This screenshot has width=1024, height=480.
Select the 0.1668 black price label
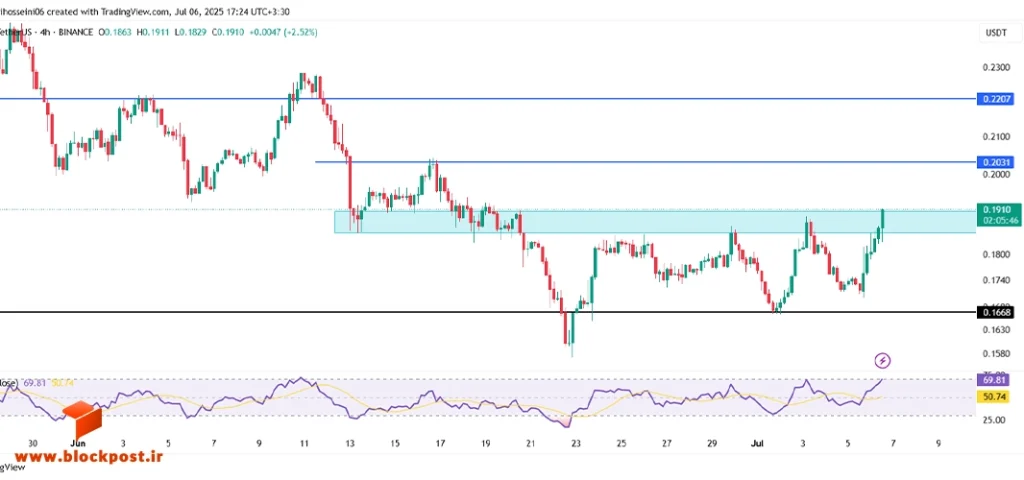coord(995,313)
